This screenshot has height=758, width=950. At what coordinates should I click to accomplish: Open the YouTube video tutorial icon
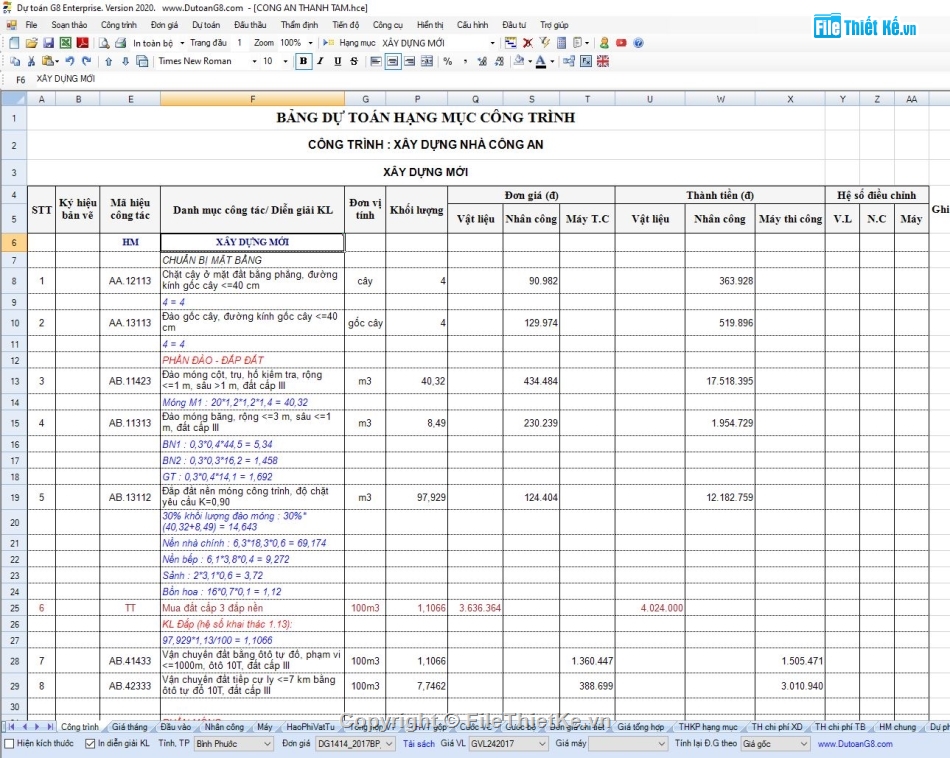click(621, 43)
